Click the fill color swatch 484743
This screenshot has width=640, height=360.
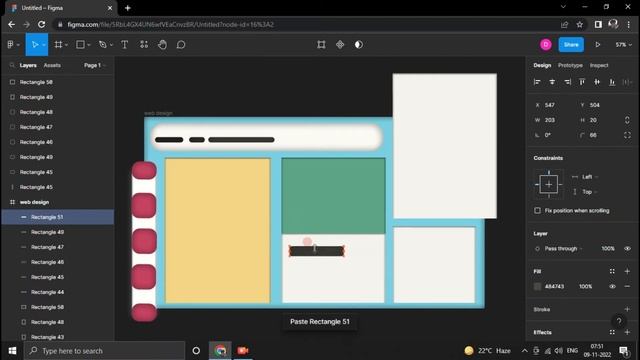point(537,287)
